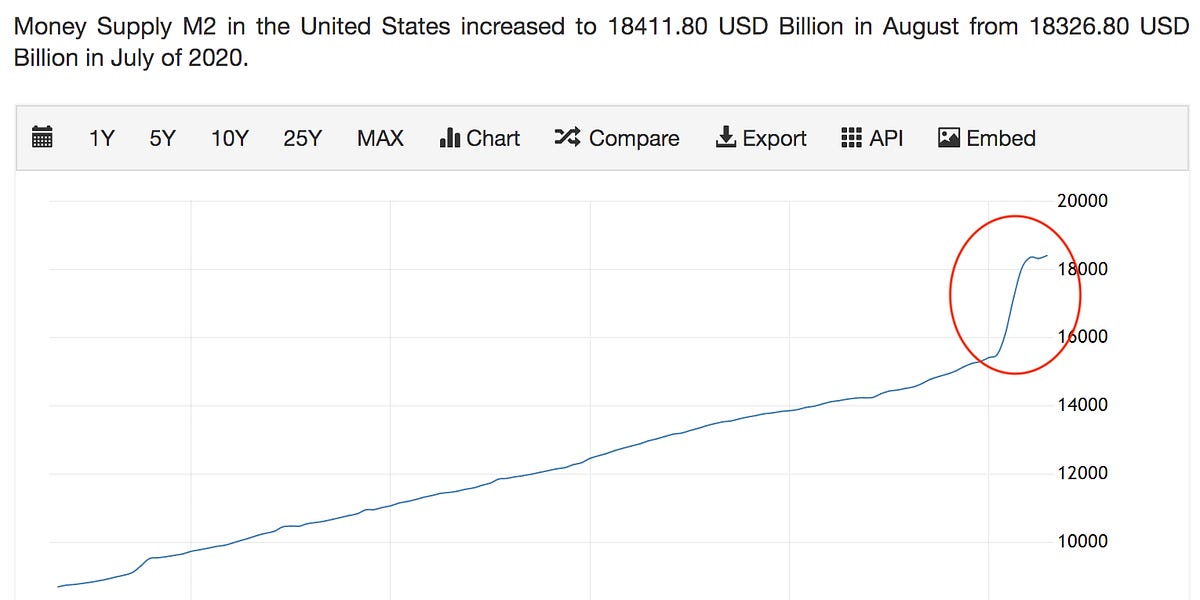Click the download arrow beside Export
The image size is (1200, 600).
[726, 138]
